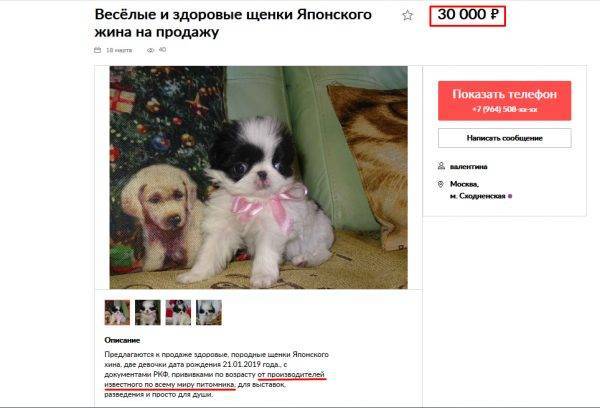This screenshot has height=408, width=600.
Task: Click the 30 000 ₽ price label
Action: [468, 15]
